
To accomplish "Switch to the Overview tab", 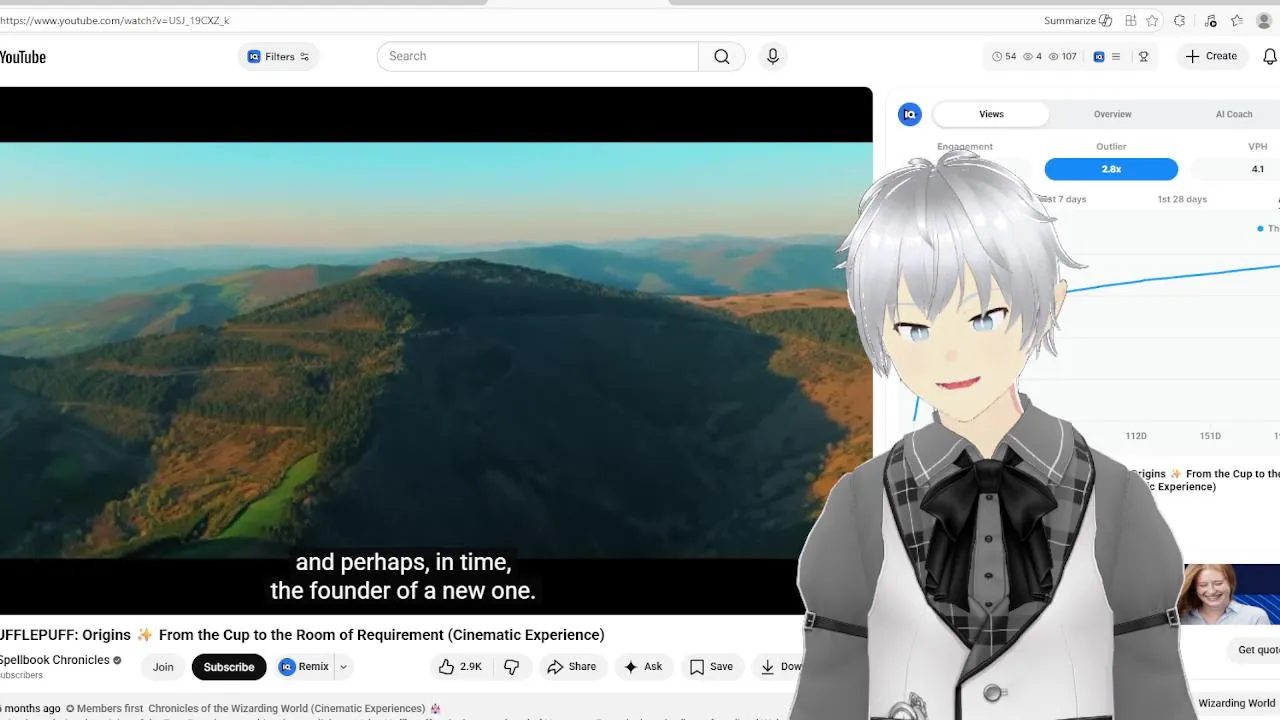I will click(1112, 114).
